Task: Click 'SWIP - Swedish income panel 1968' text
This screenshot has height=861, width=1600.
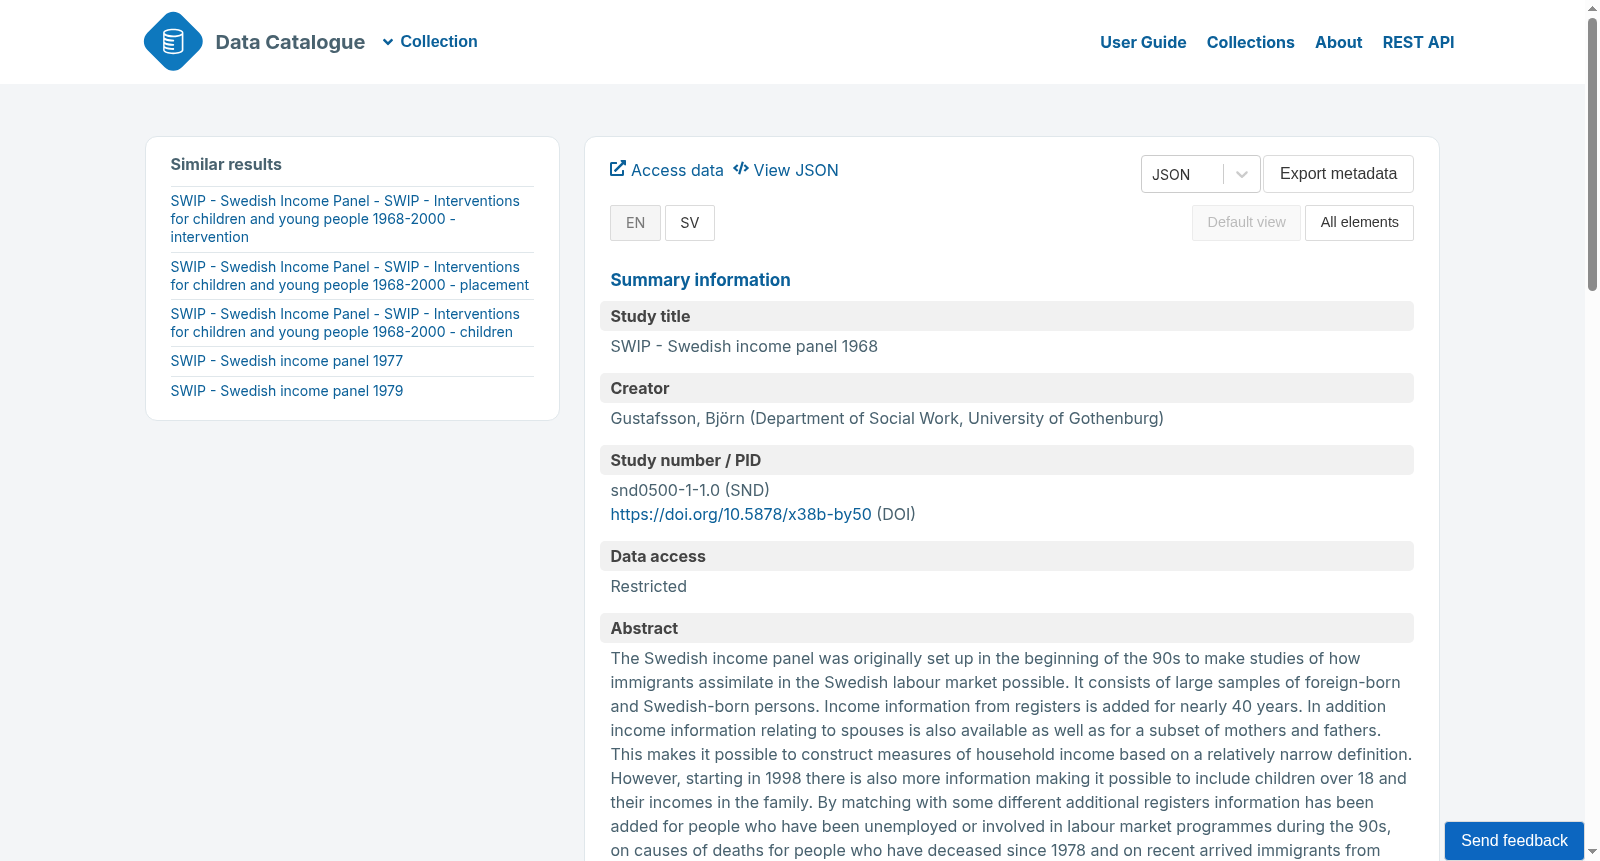Action: click(744, 346)
